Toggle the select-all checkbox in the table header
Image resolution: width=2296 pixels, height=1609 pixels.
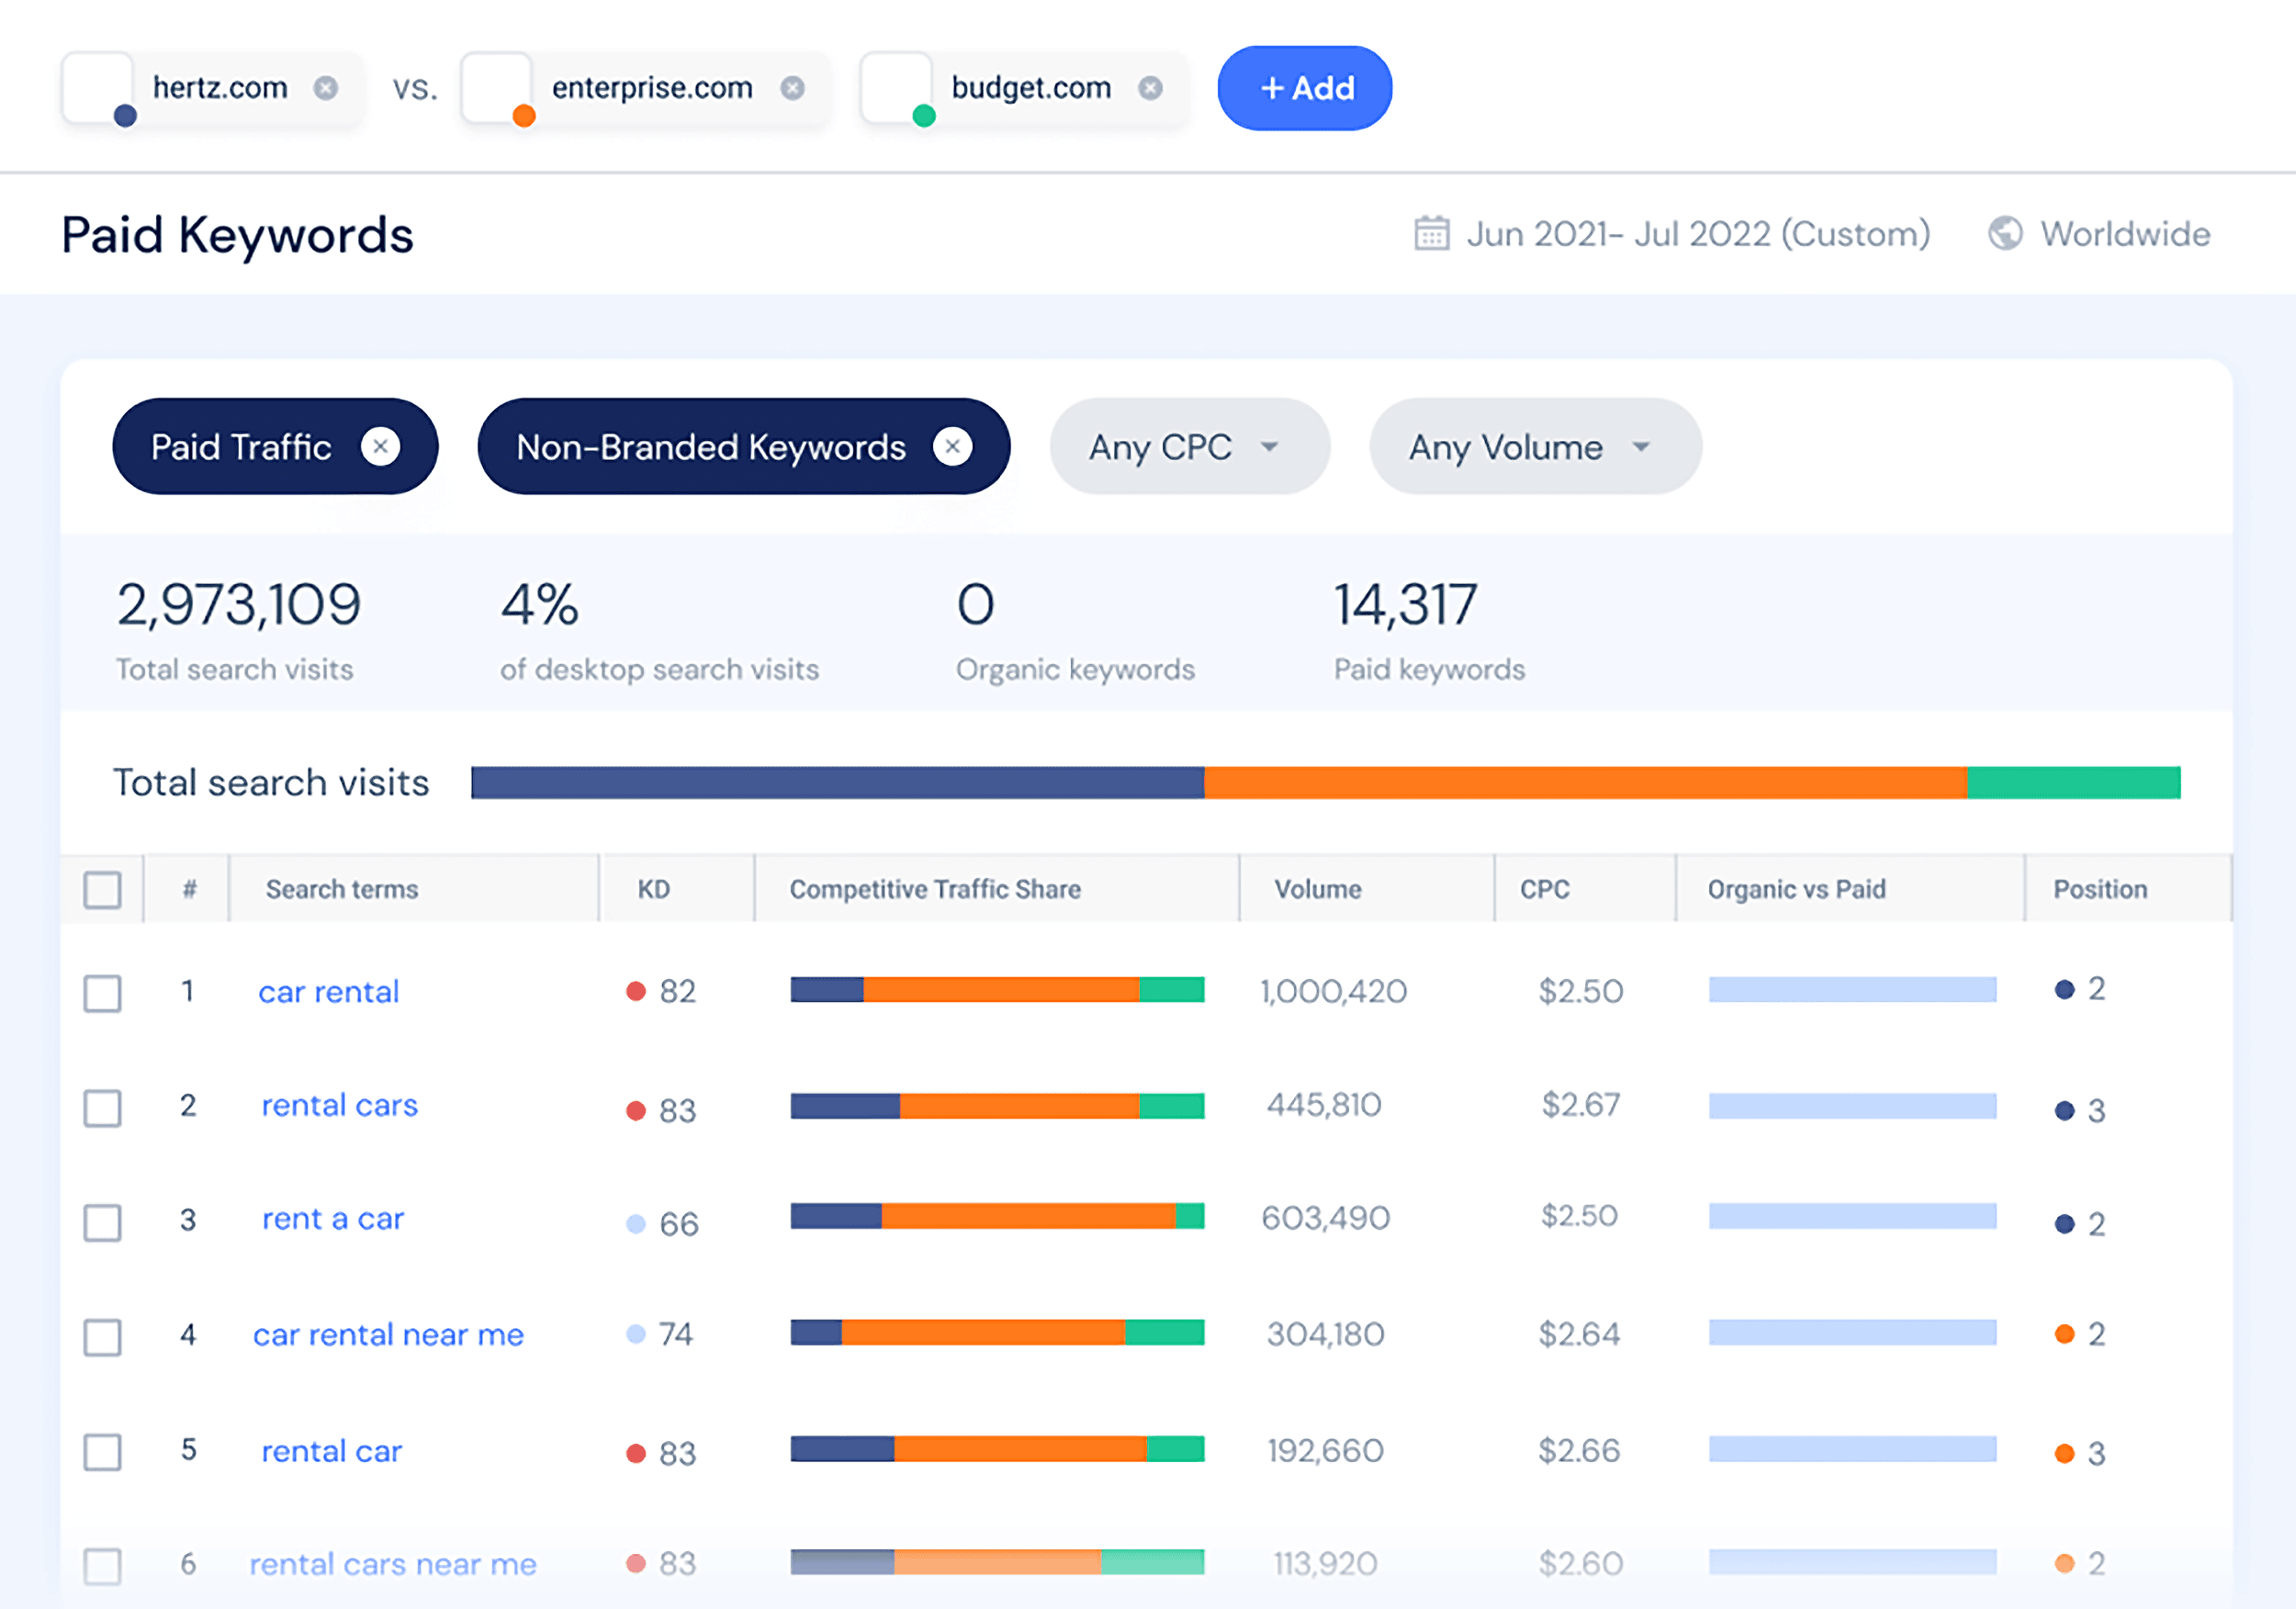pyautogui.click(x=103, y=888)
